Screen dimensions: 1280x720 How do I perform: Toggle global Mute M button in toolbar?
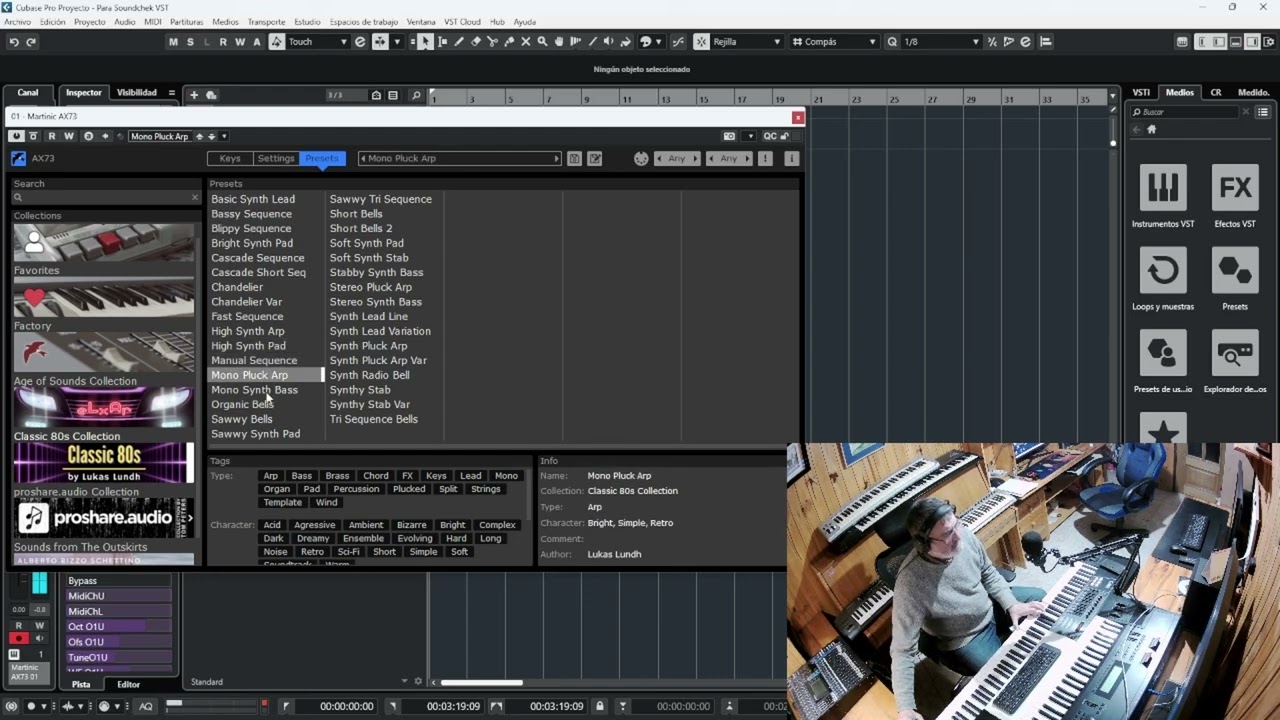pyautogui.click(x=174, y=42)
